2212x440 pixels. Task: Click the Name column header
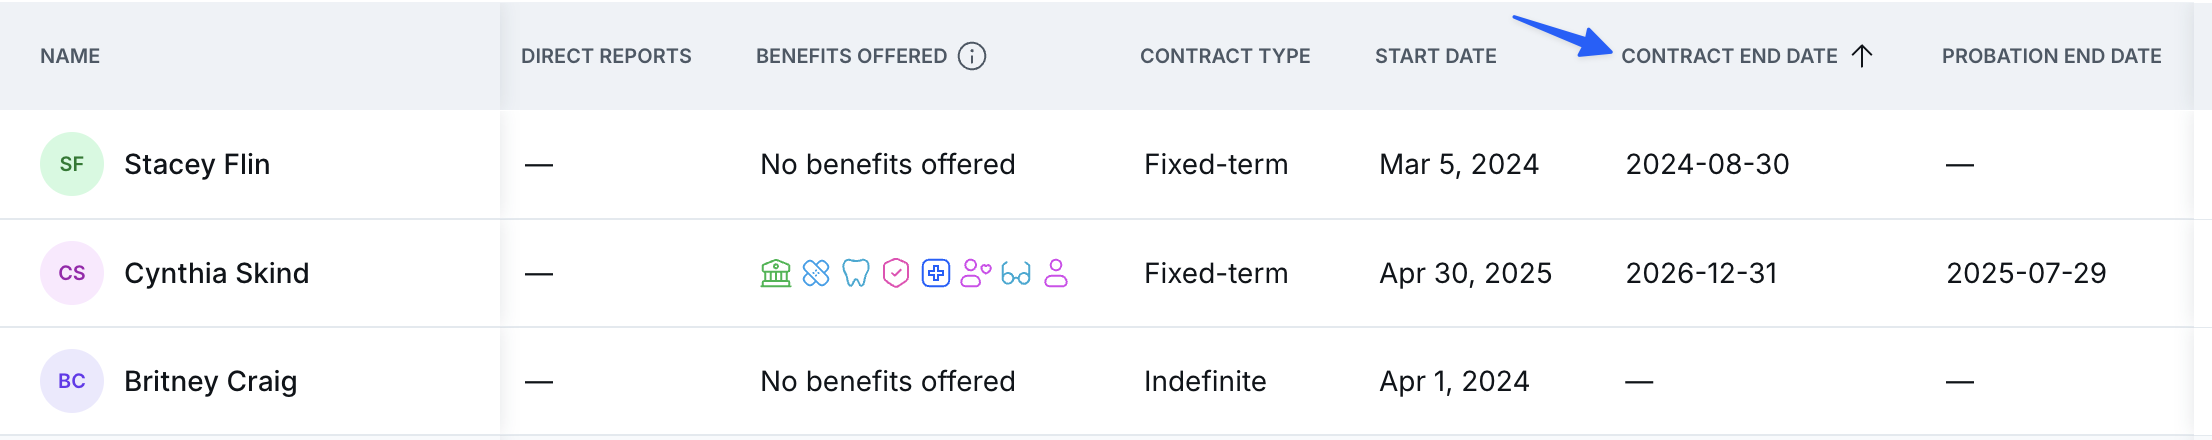[70, 56]
